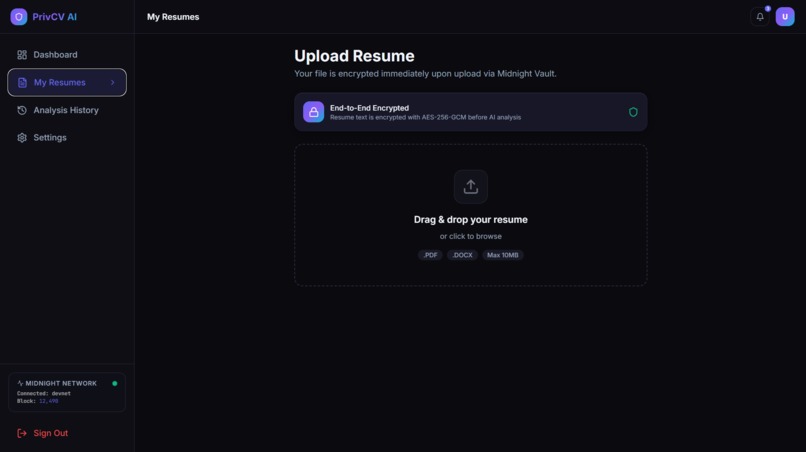Click the Analysis History clock icon

pyautogui.click(x=22, y=110)
